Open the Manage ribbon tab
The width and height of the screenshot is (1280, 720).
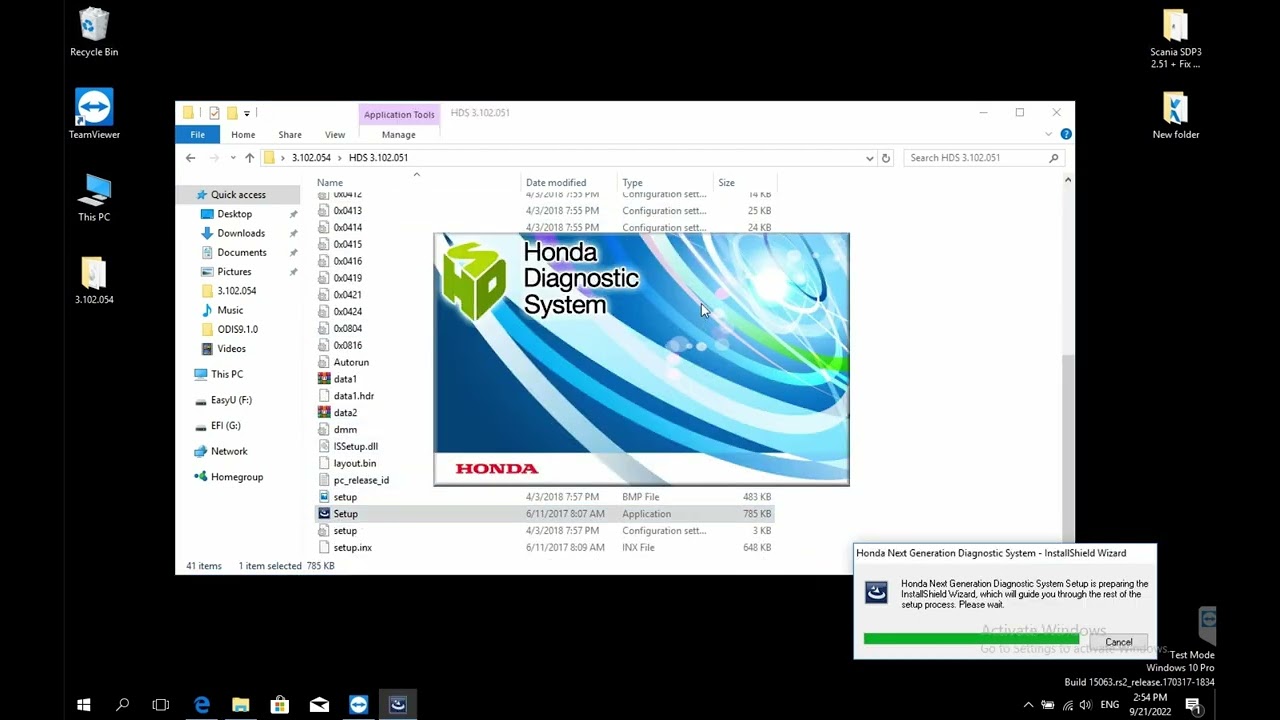tap(398, 134)
